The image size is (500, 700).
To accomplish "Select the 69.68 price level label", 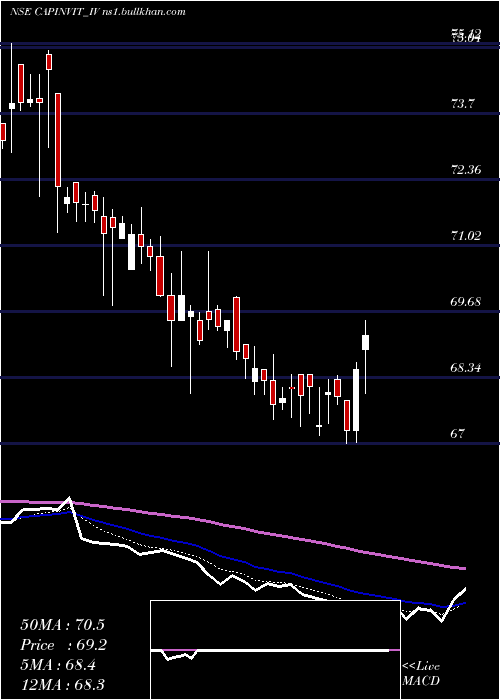I will [x=466, y=302].
